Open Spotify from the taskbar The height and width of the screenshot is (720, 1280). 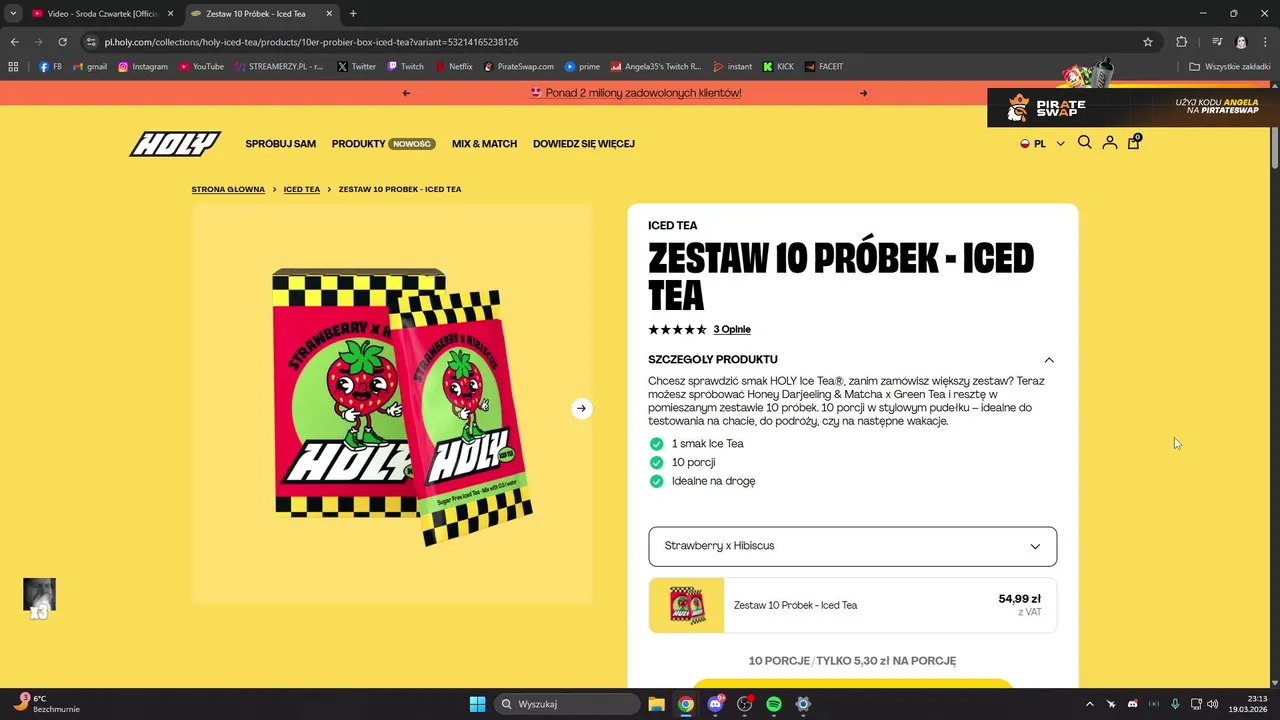coord(774,704)
